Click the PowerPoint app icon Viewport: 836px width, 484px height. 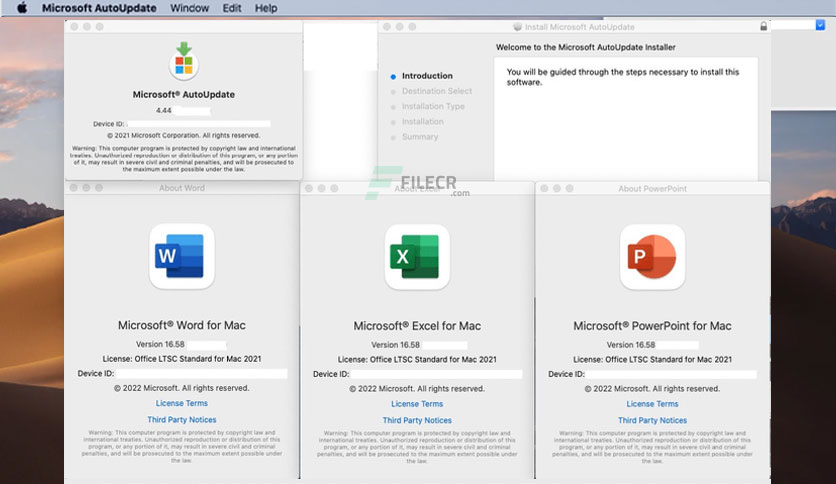pos(653,257)
